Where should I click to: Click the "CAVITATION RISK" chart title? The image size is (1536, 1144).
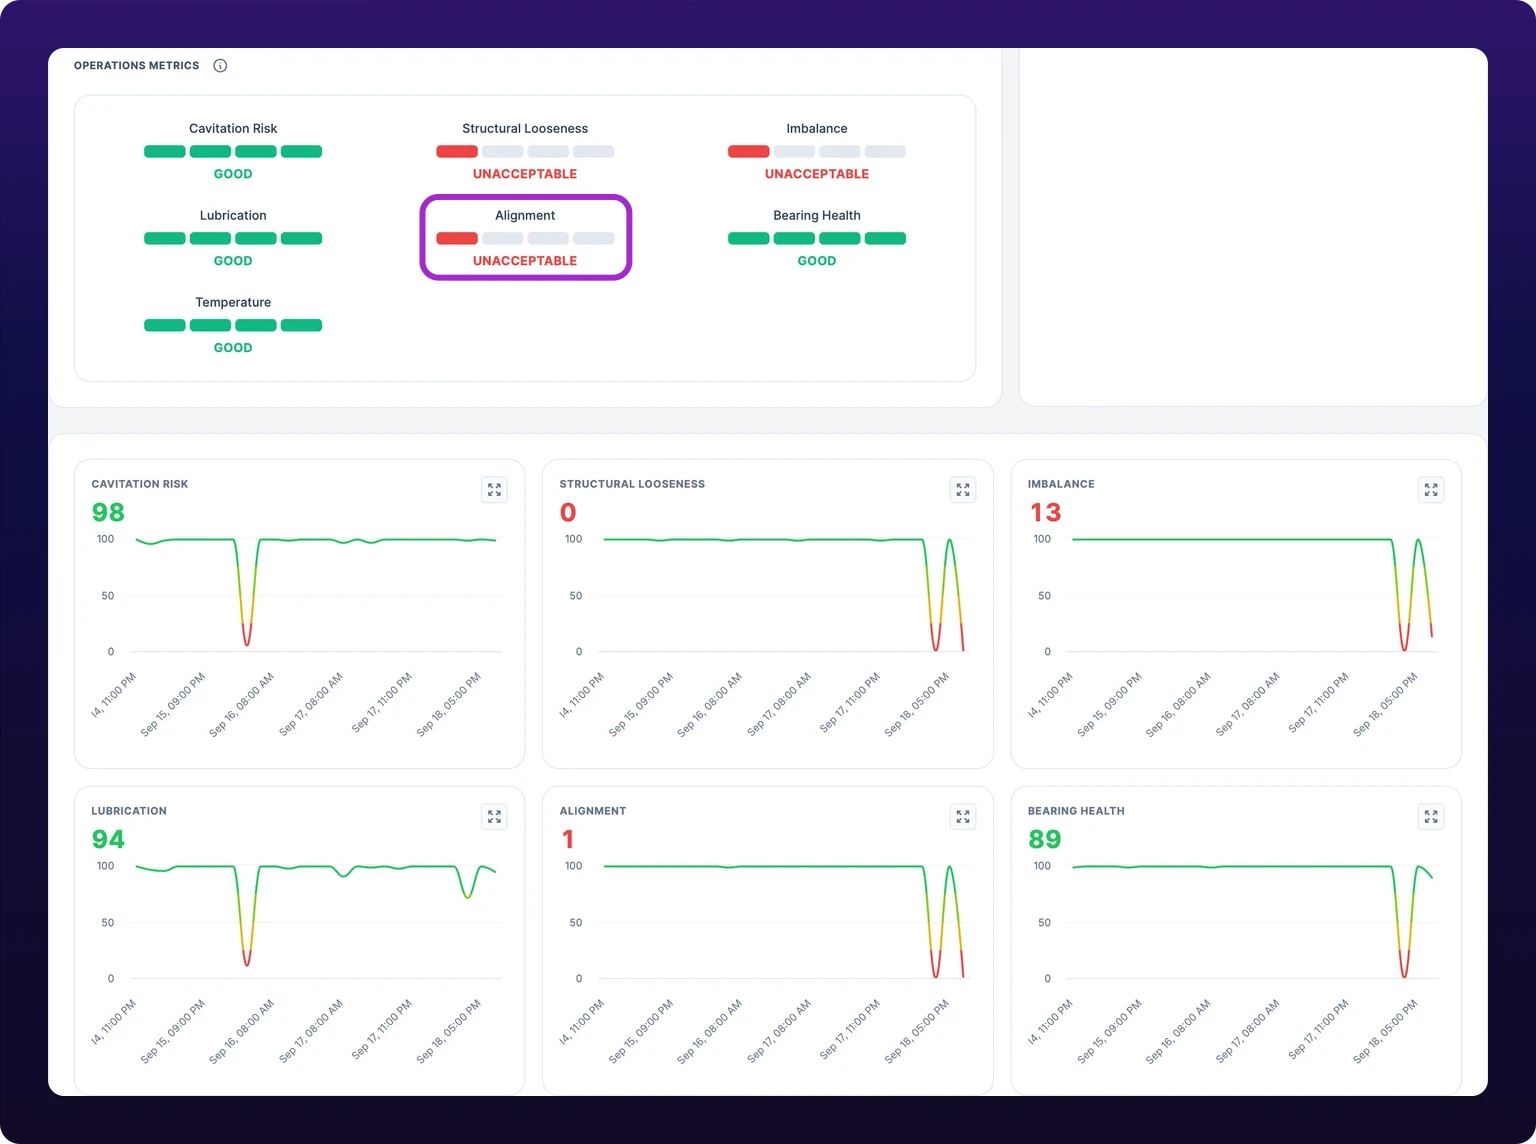point(140,484)
